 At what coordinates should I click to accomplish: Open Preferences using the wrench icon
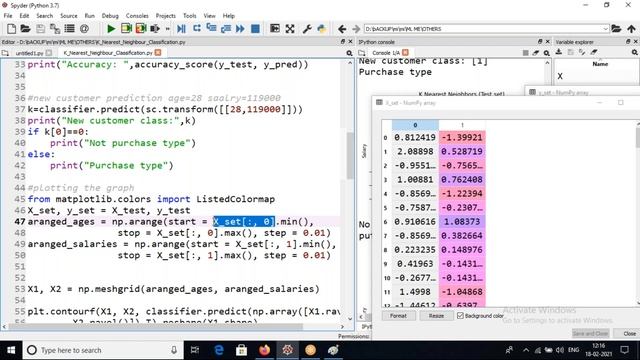click(x=307, y=29)
